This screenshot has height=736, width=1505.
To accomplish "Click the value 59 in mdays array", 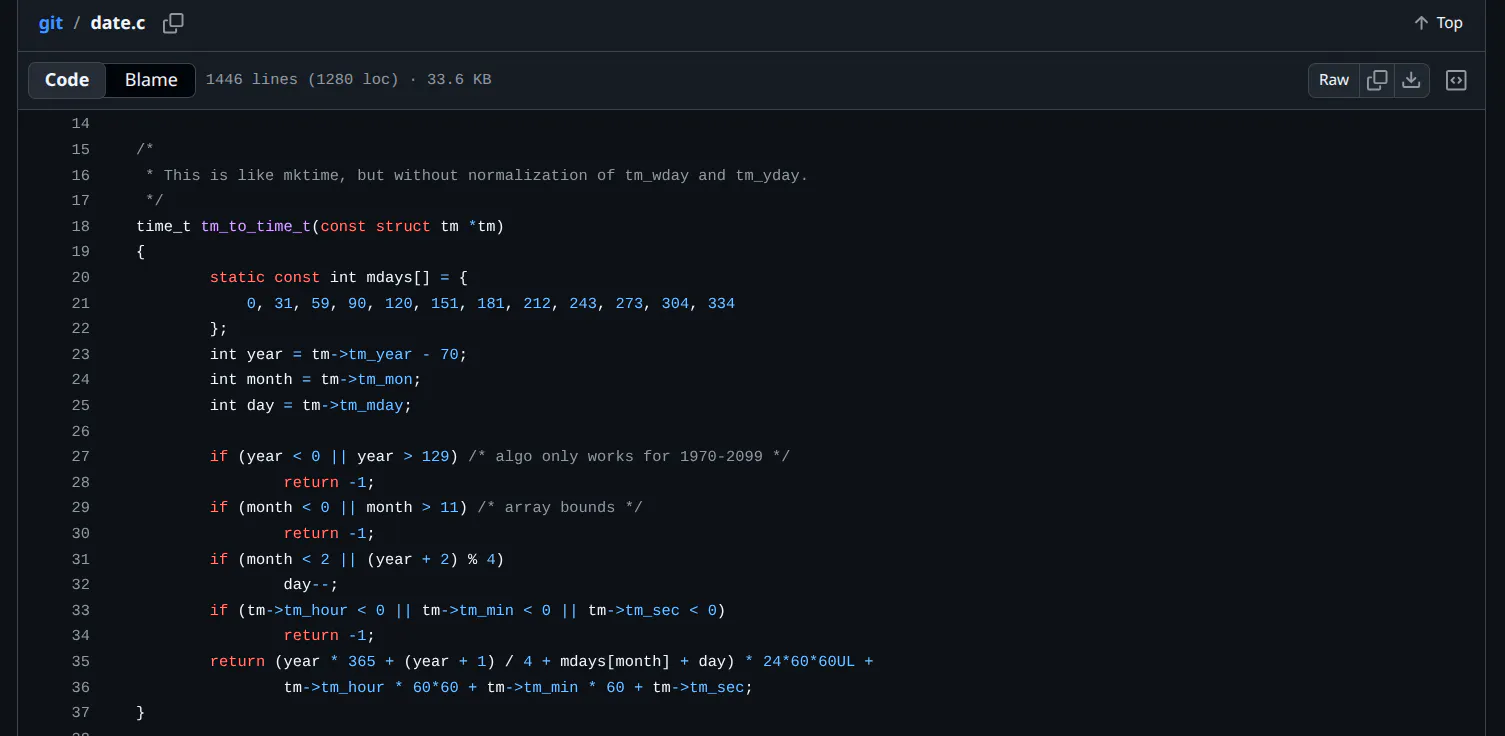I will (x=320, y=303).
